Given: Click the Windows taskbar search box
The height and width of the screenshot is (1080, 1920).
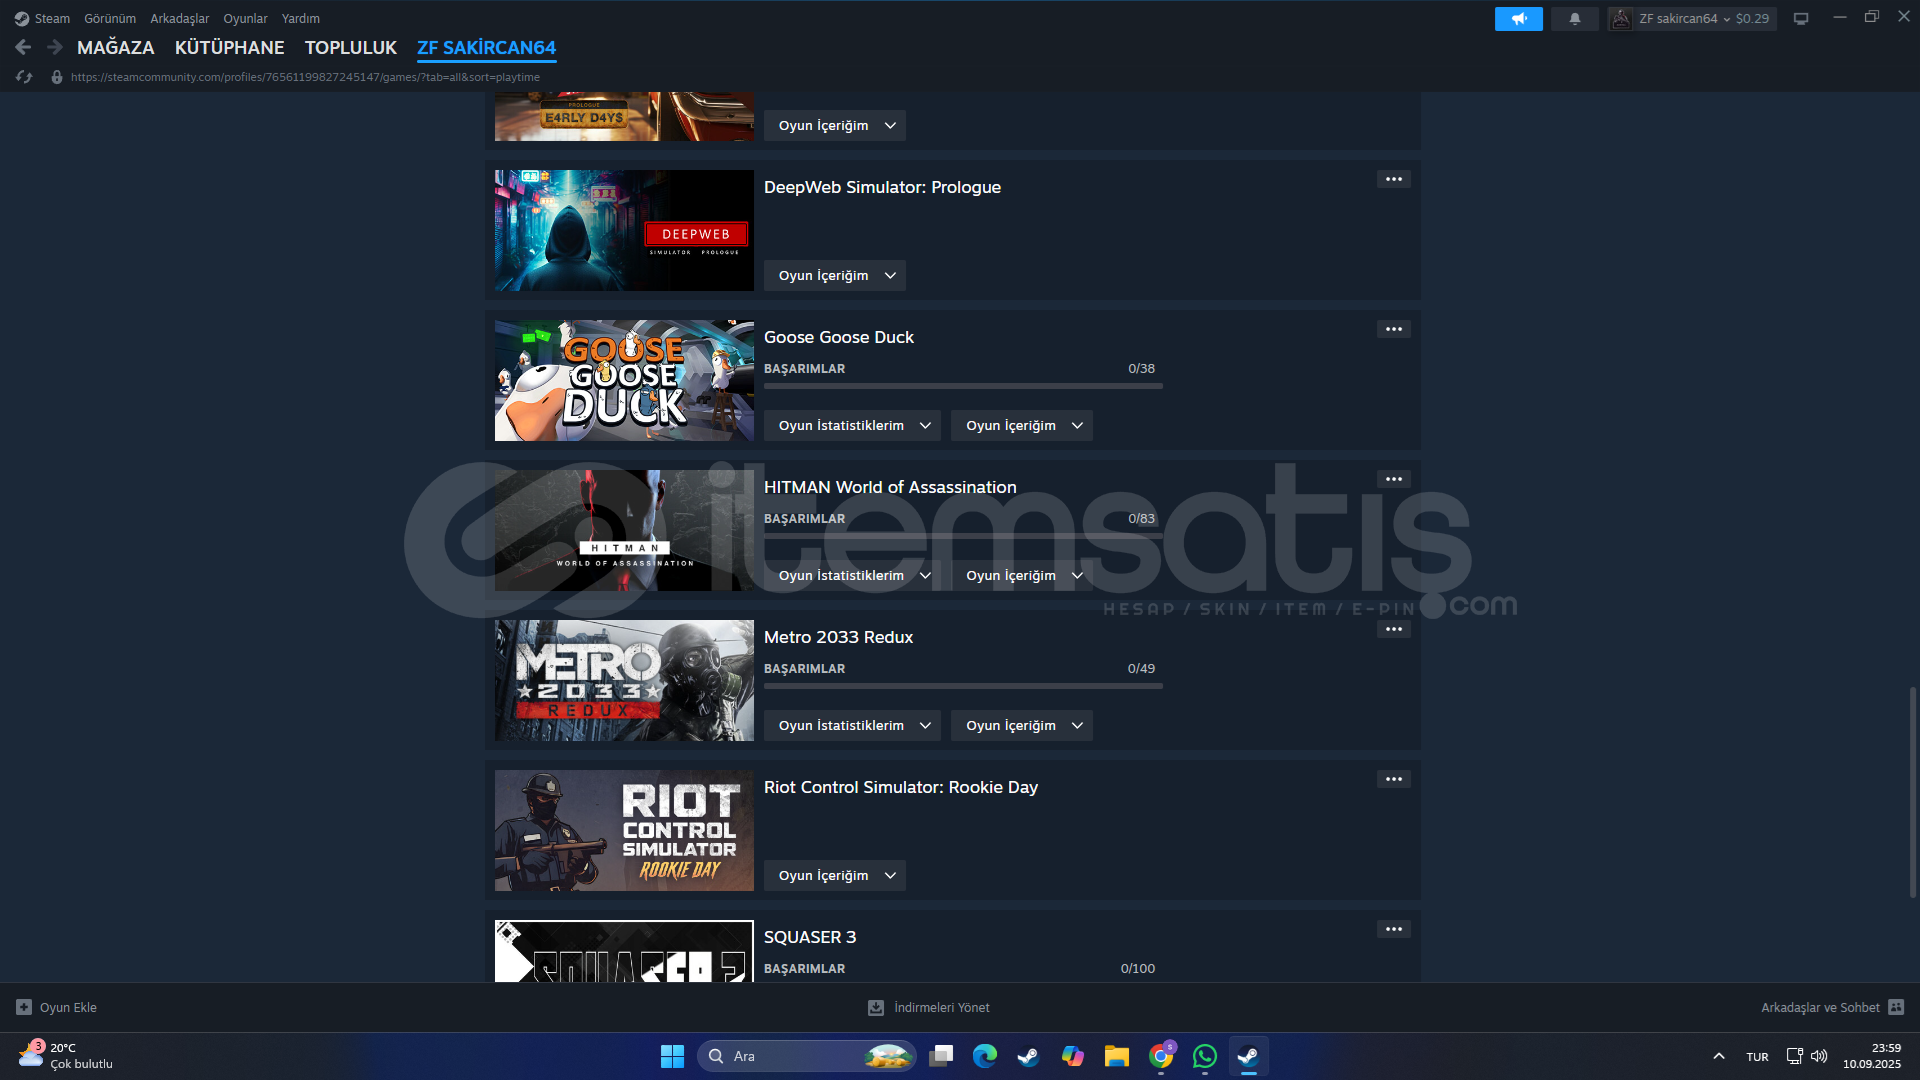Looking at the screenshot, I should click(x=806, y=1056).
